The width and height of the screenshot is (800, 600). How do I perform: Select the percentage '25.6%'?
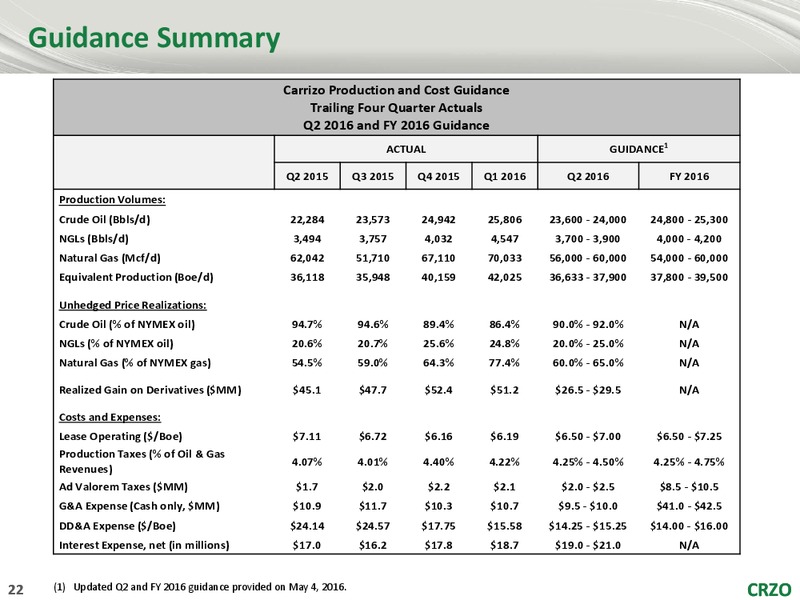438,344
